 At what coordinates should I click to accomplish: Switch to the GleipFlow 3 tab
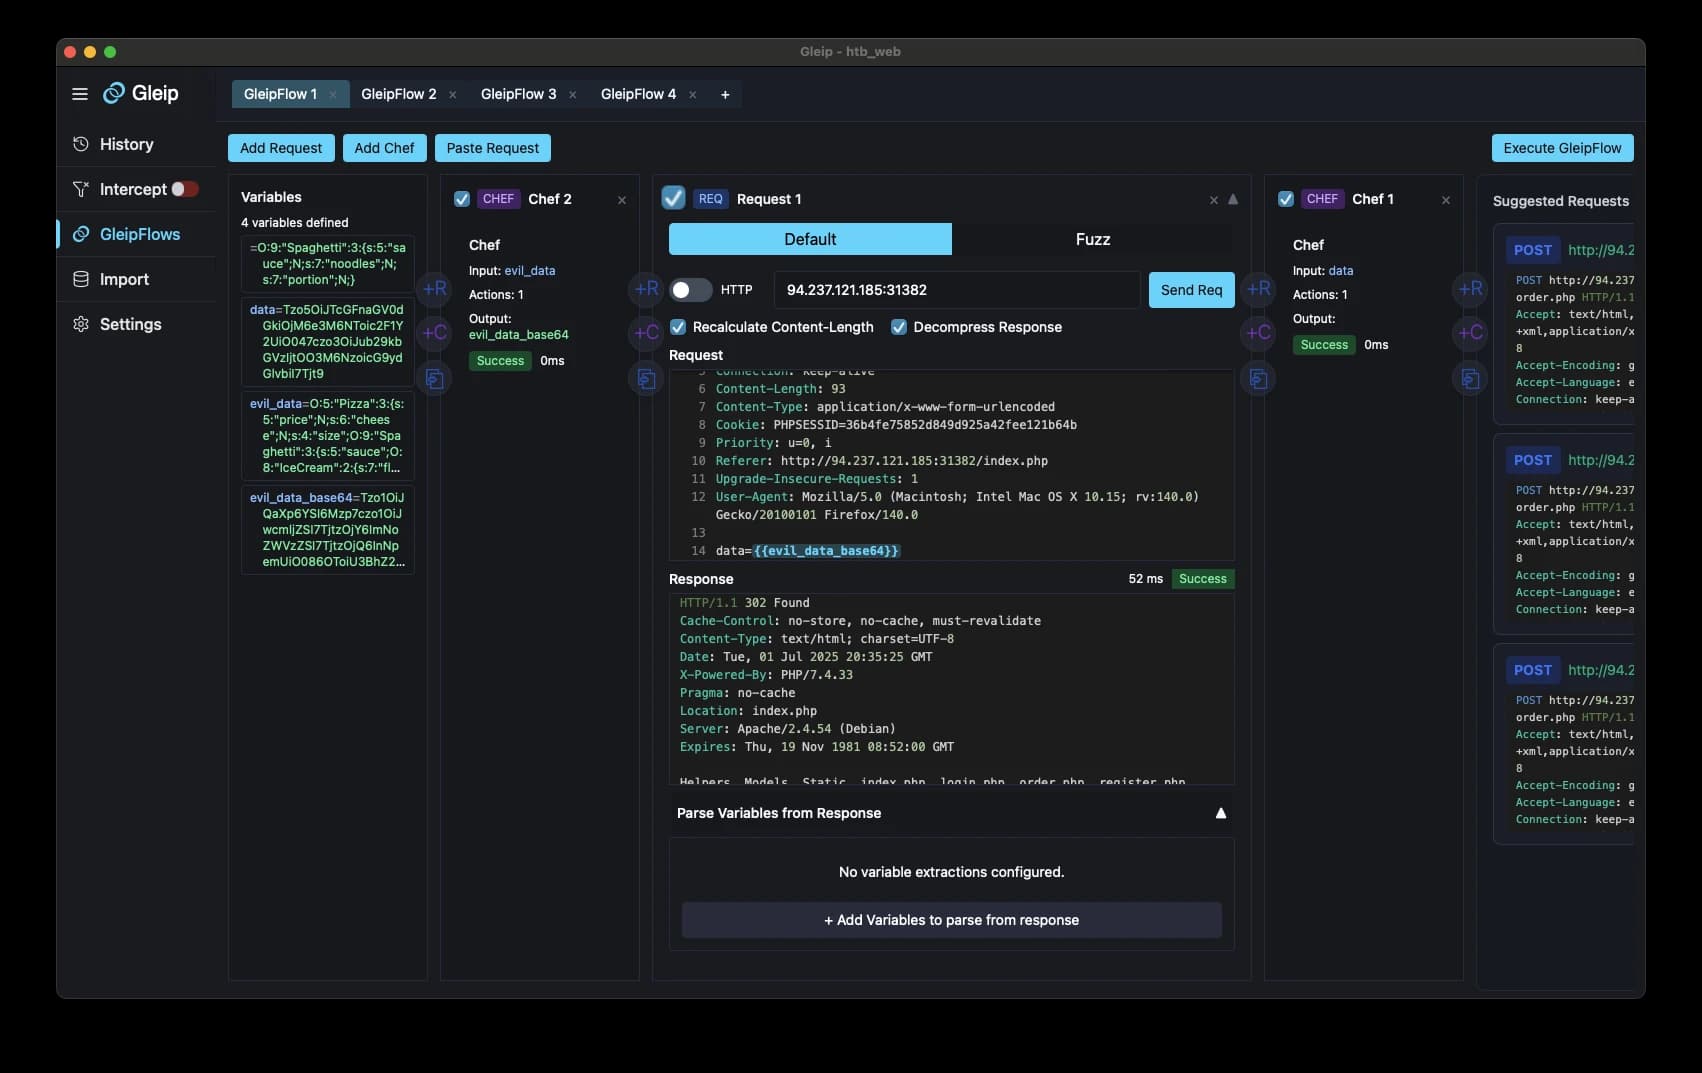(x=518, y=94)
